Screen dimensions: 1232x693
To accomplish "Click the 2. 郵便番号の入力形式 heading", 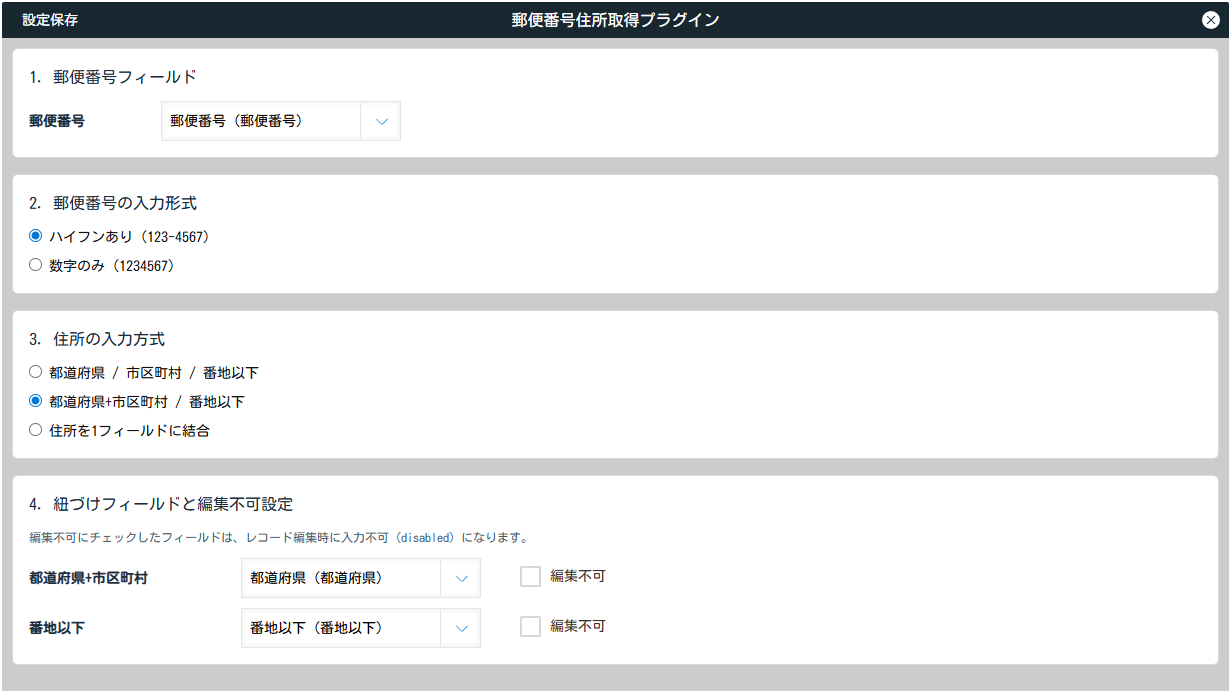I will (113, 203).
